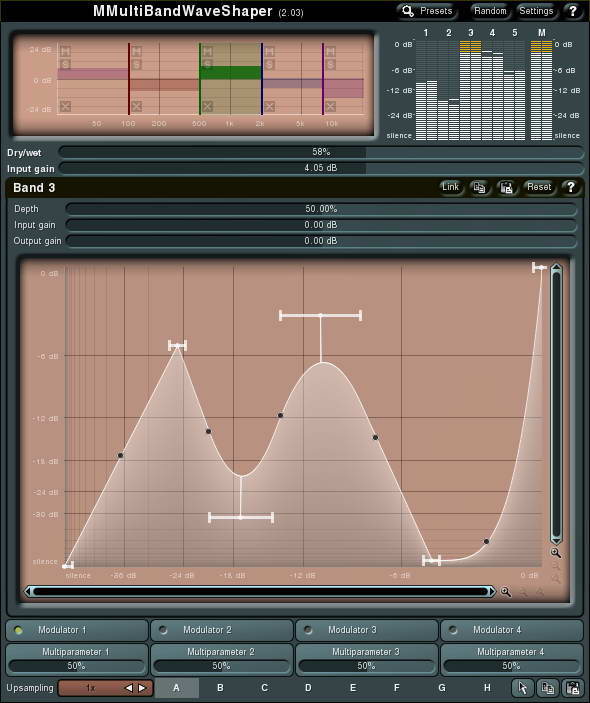
Task: Solo band 3 in the green region
Action: [207, 64]
